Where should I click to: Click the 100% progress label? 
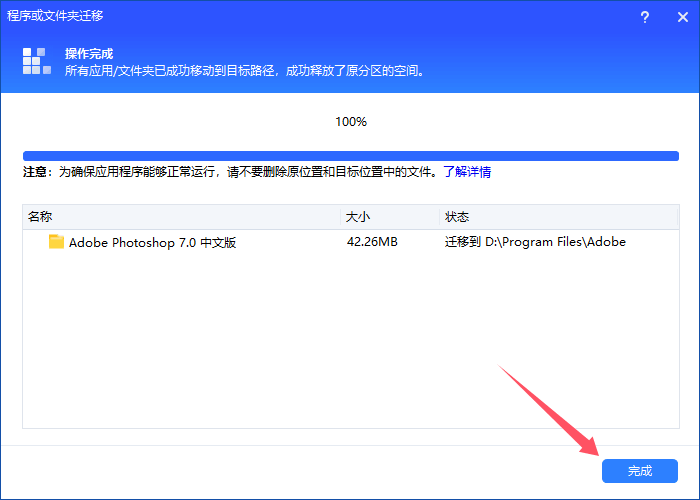(x=351, y=122)
